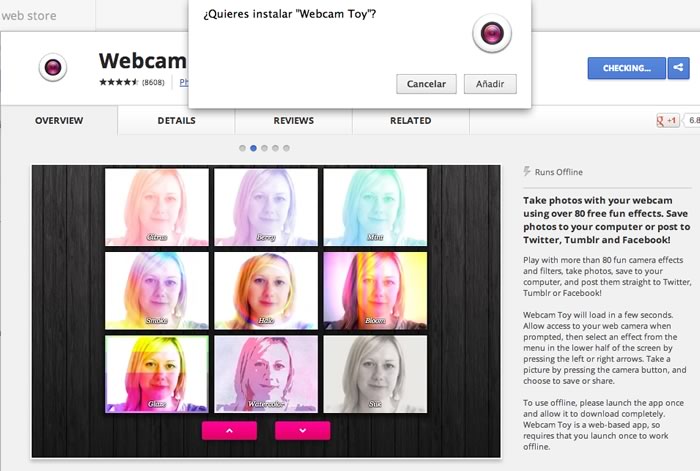
Task: Click the (8608) review count
Action: click(x=153, y=82)
